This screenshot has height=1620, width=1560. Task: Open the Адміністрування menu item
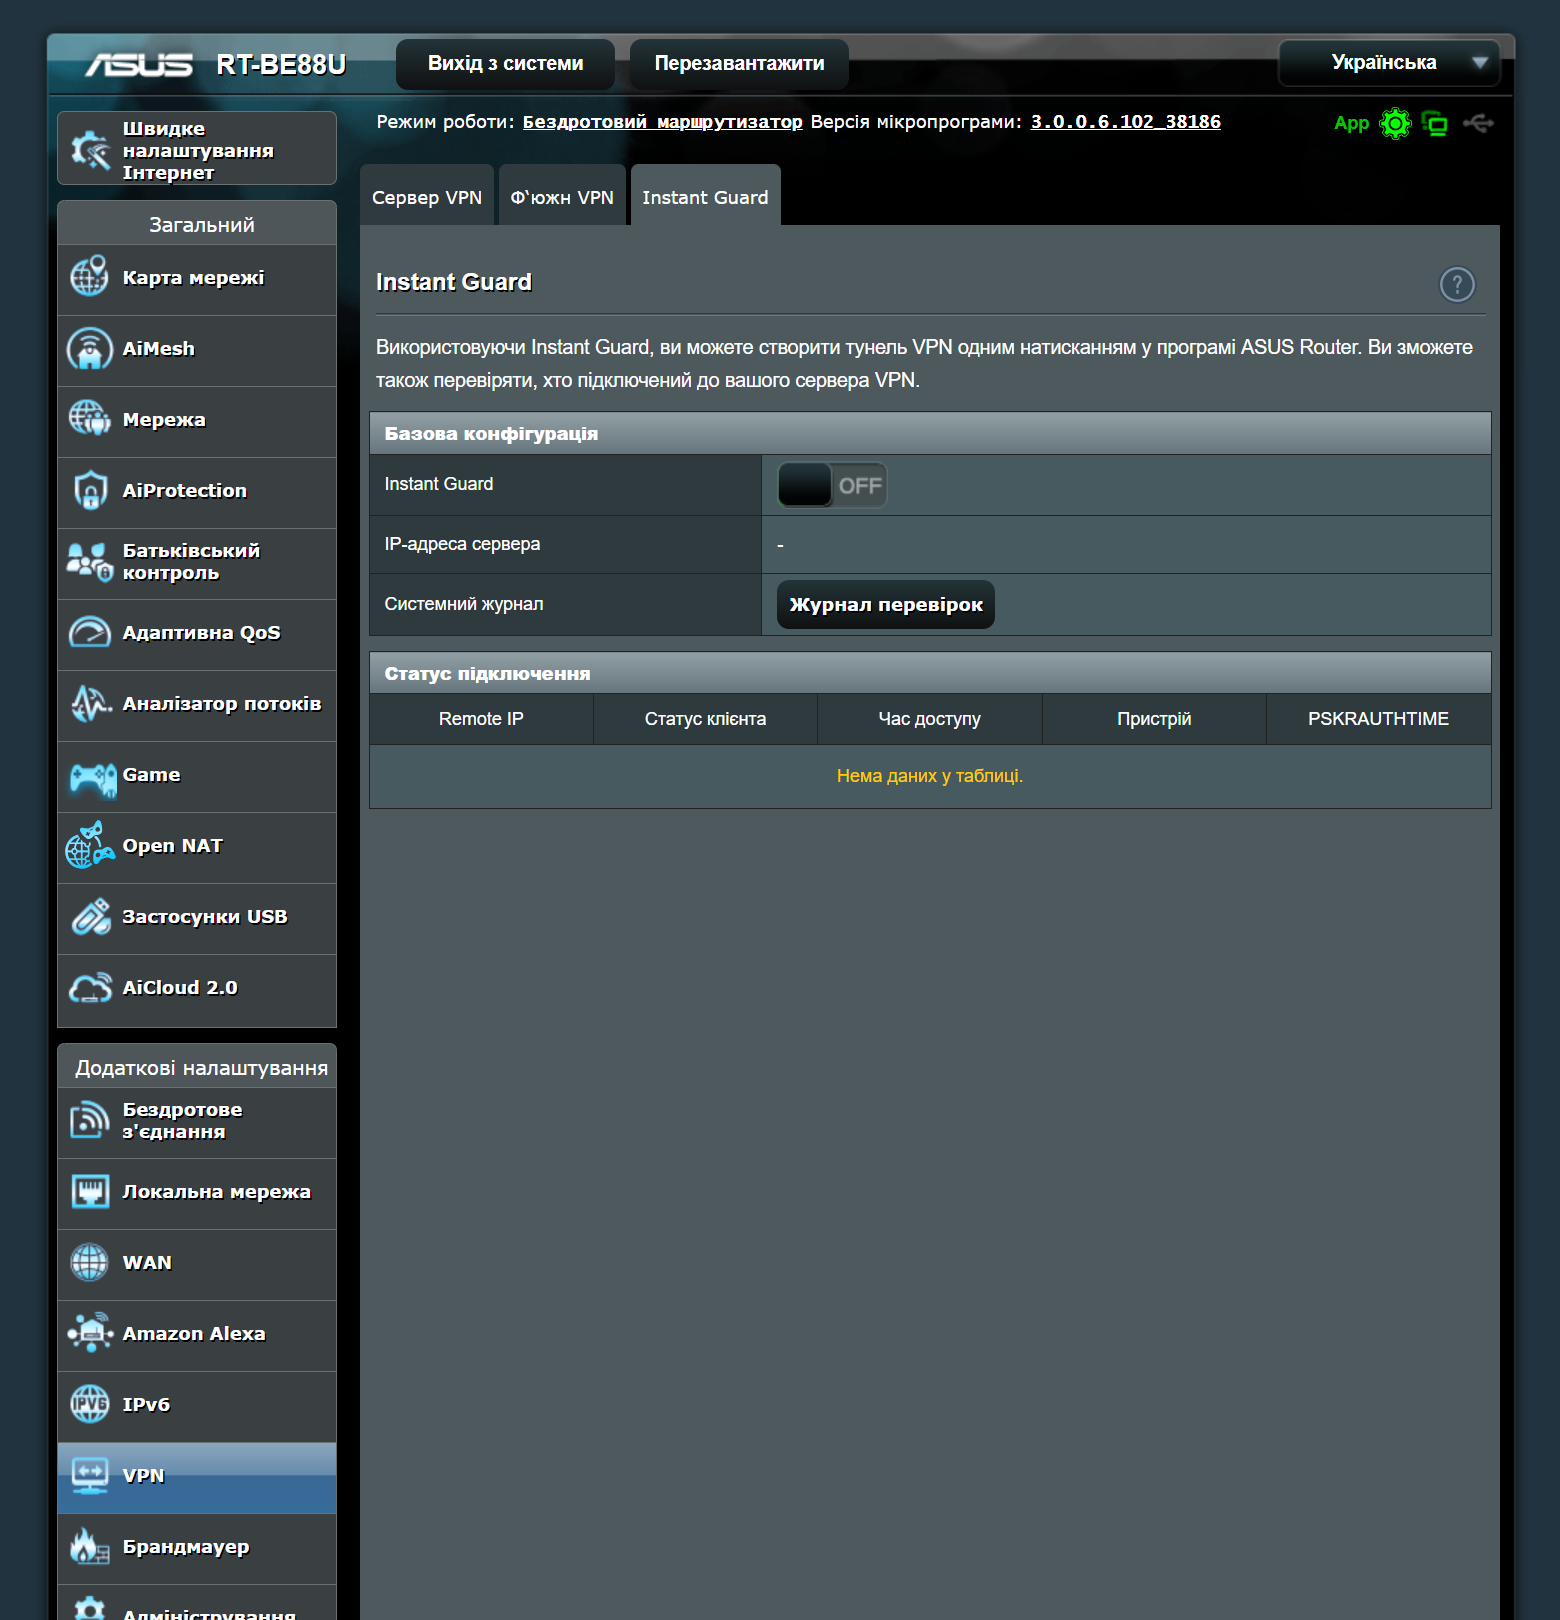coord(197,1603)
